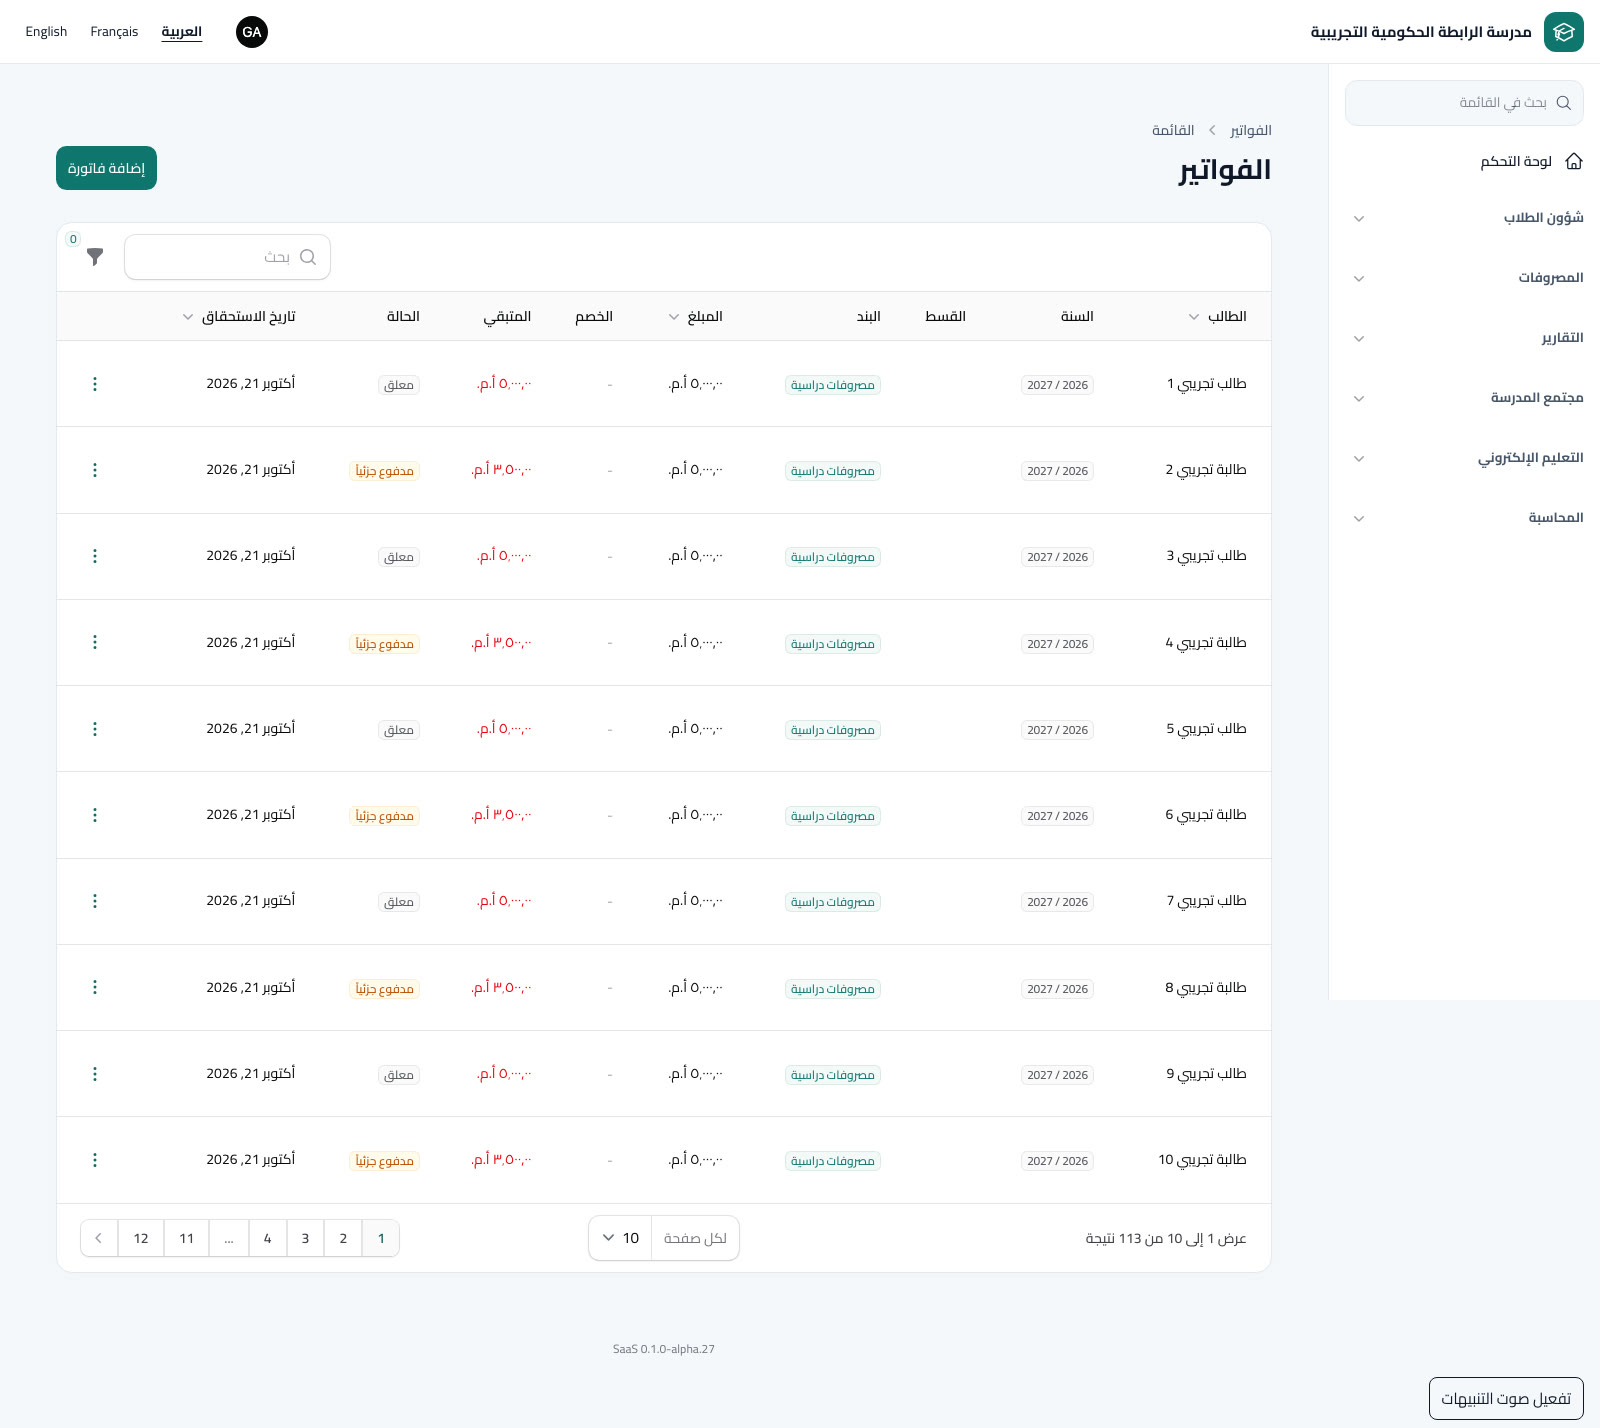Image resolution: width=1600 pixels, height=1428 pixels.
Task: Open row actions for طالب تجريبي 9
Action: [x=95, y=1074]
